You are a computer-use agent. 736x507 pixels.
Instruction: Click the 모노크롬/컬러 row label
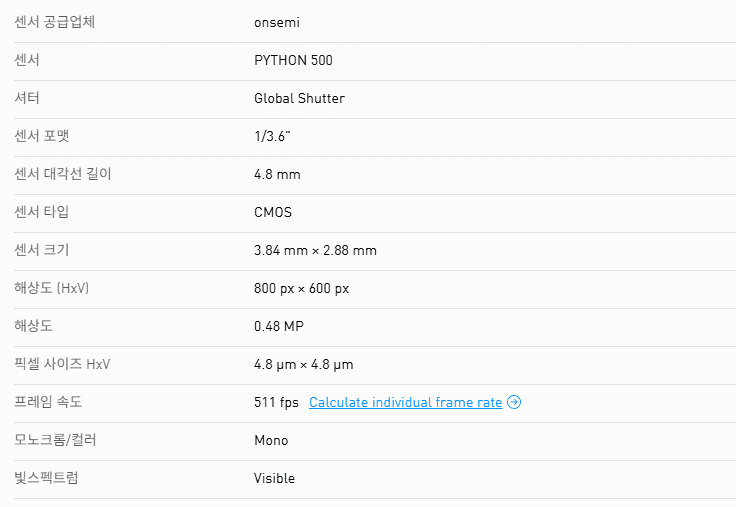tap(55, 440)
